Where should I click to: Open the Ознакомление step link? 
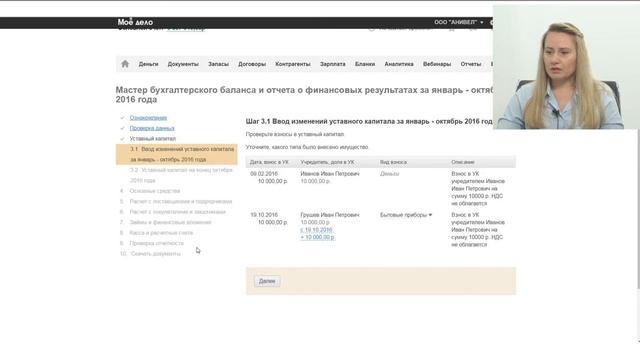(x=148, y=118)
